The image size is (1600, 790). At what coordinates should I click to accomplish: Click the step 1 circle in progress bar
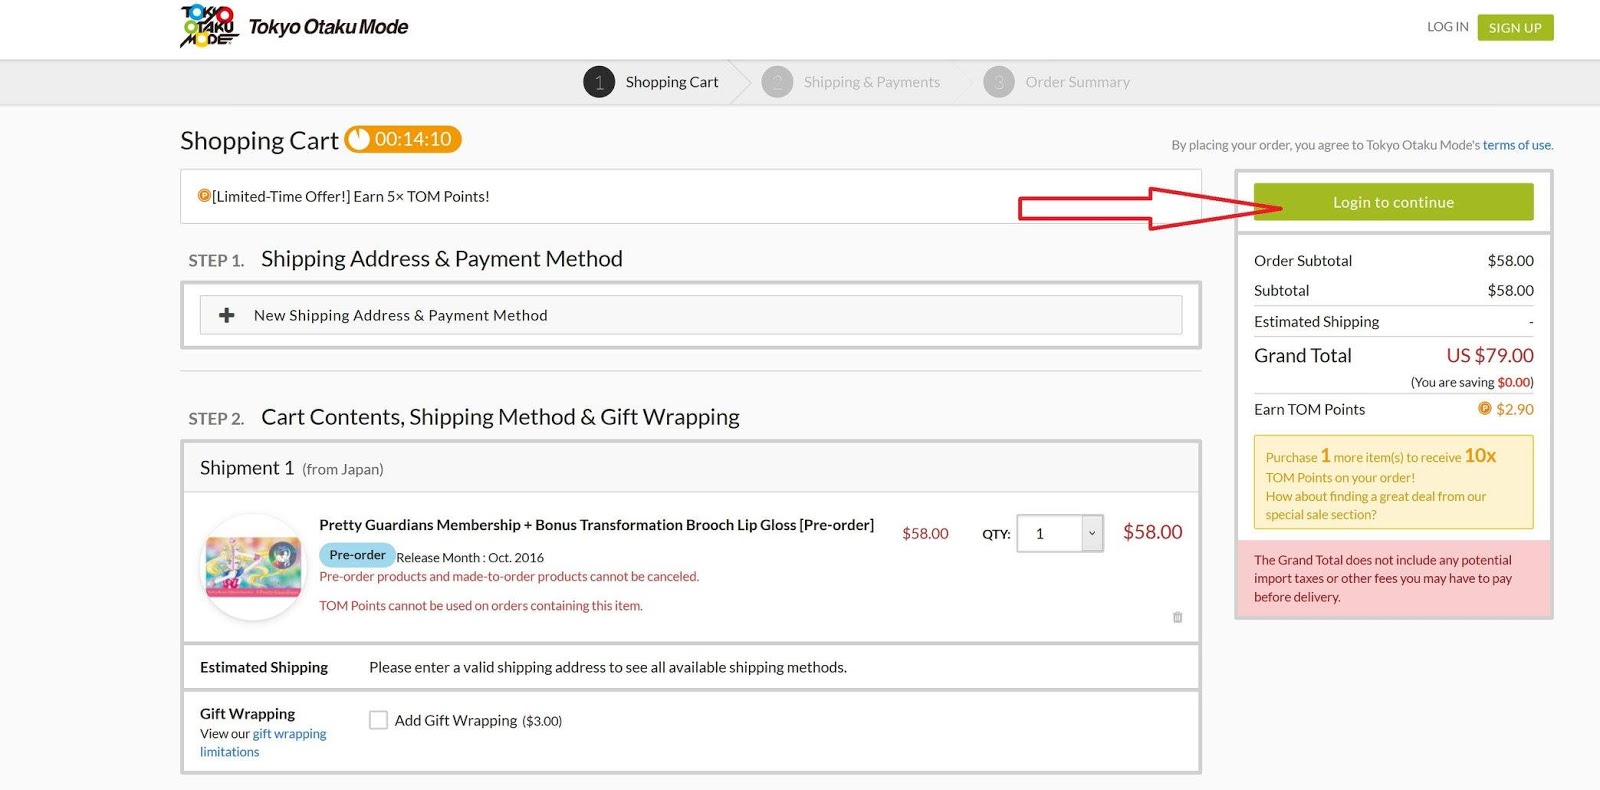(x=599, y=82)
